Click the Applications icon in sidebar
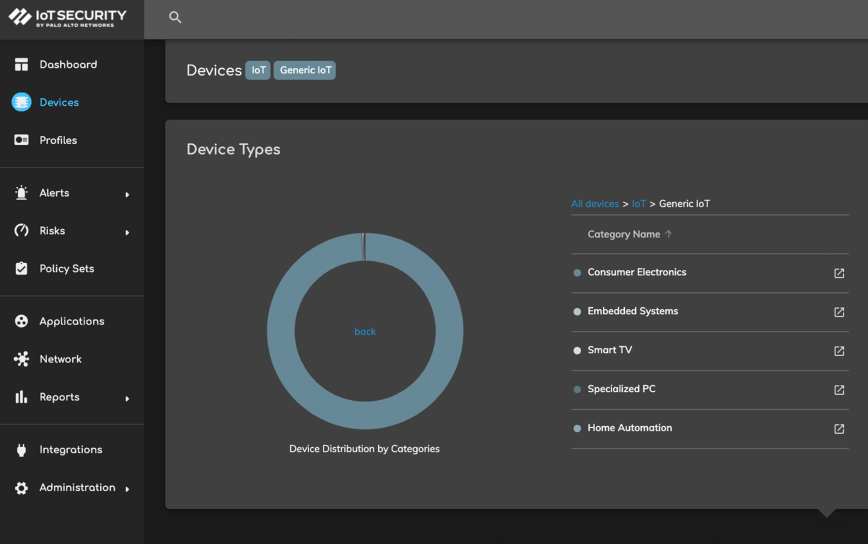 click(x=21, y=321)
